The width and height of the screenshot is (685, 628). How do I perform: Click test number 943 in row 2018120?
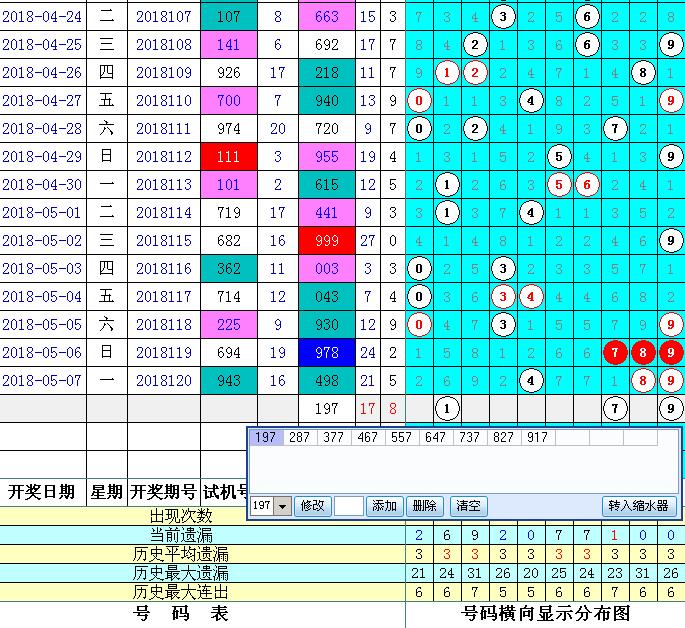pyautogui.click(x=228, y=380)
